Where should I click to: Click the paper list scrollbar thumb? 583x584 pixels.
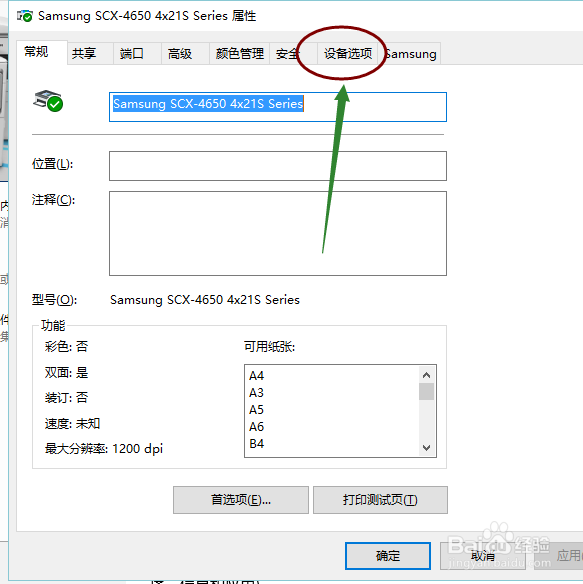tap(427, 391)
